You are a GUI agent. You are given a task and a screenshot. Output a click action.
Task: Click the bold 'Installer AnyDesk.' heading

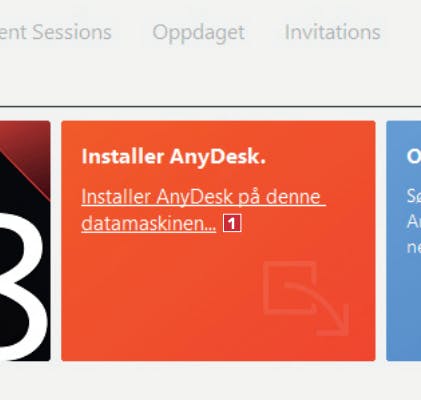[173, 156]
